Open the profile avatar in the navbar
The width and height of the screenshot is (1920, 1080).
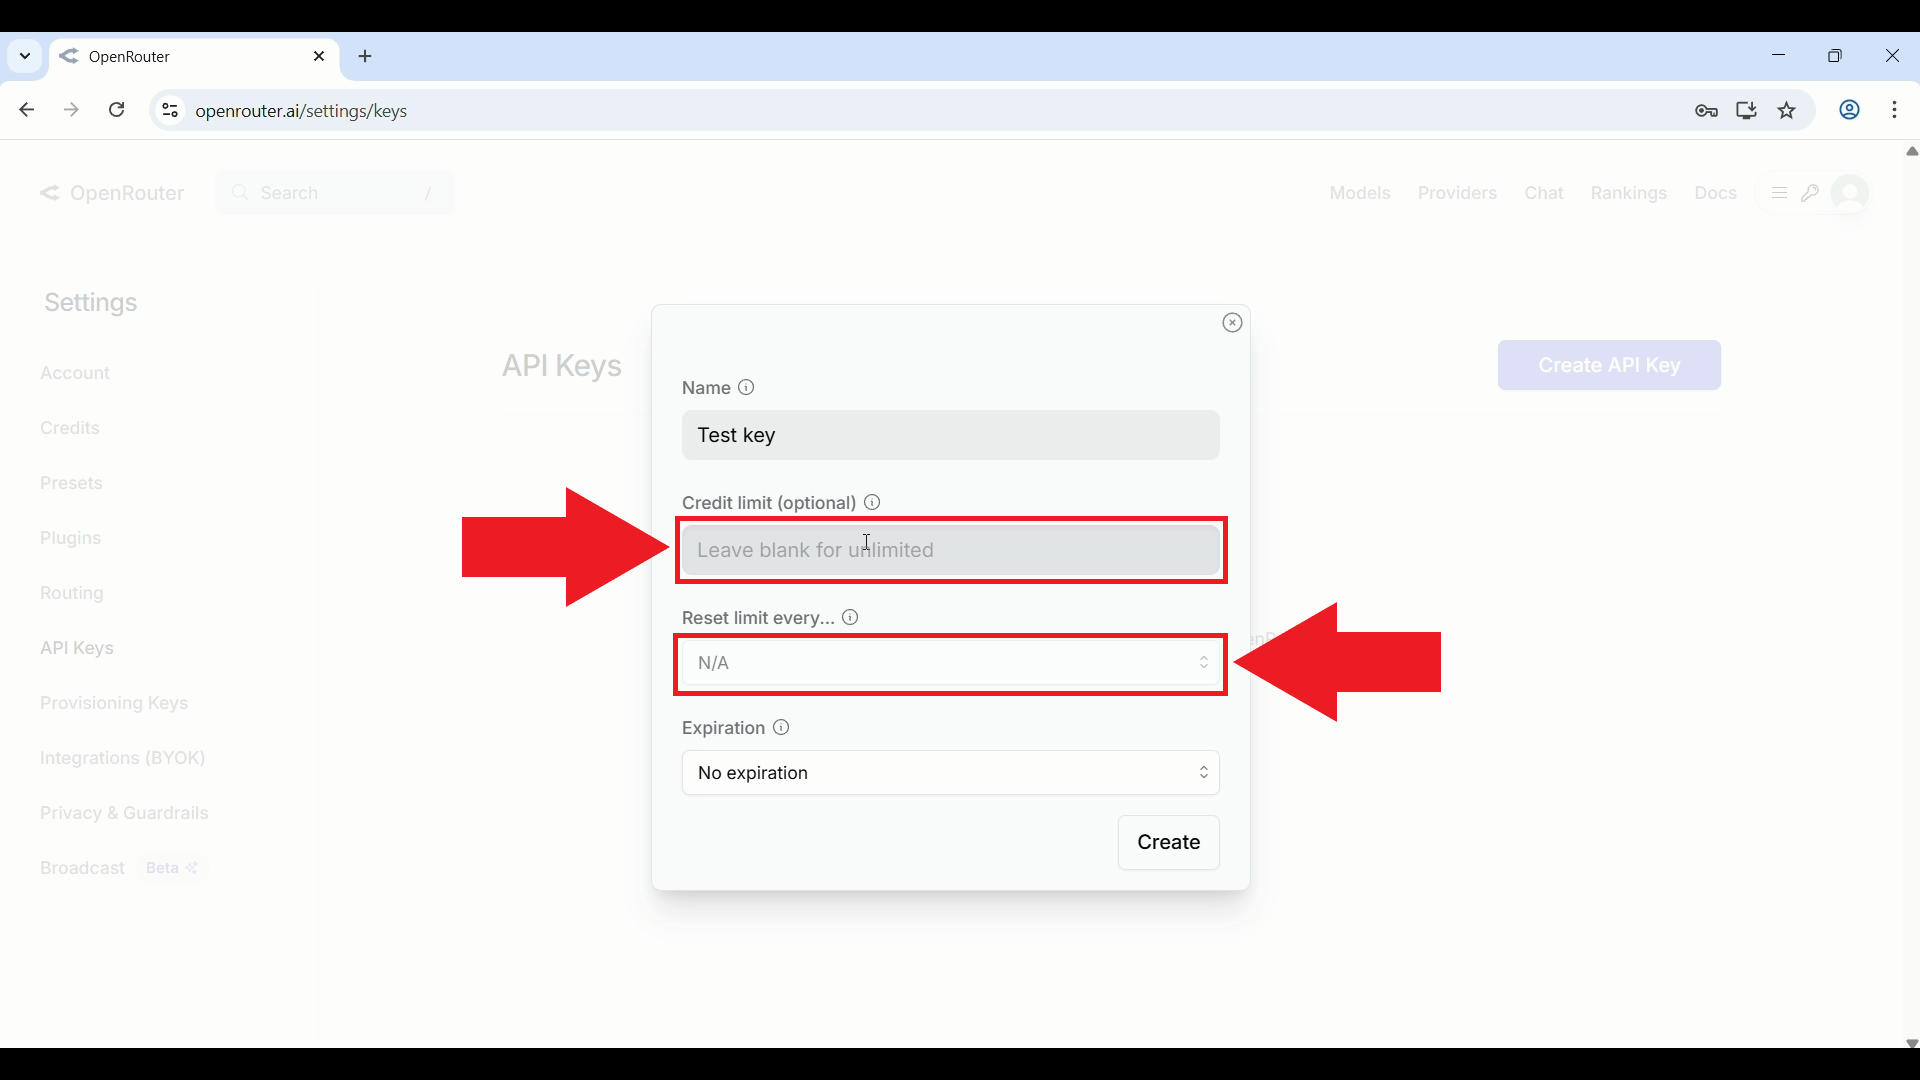coord(1850,192)
